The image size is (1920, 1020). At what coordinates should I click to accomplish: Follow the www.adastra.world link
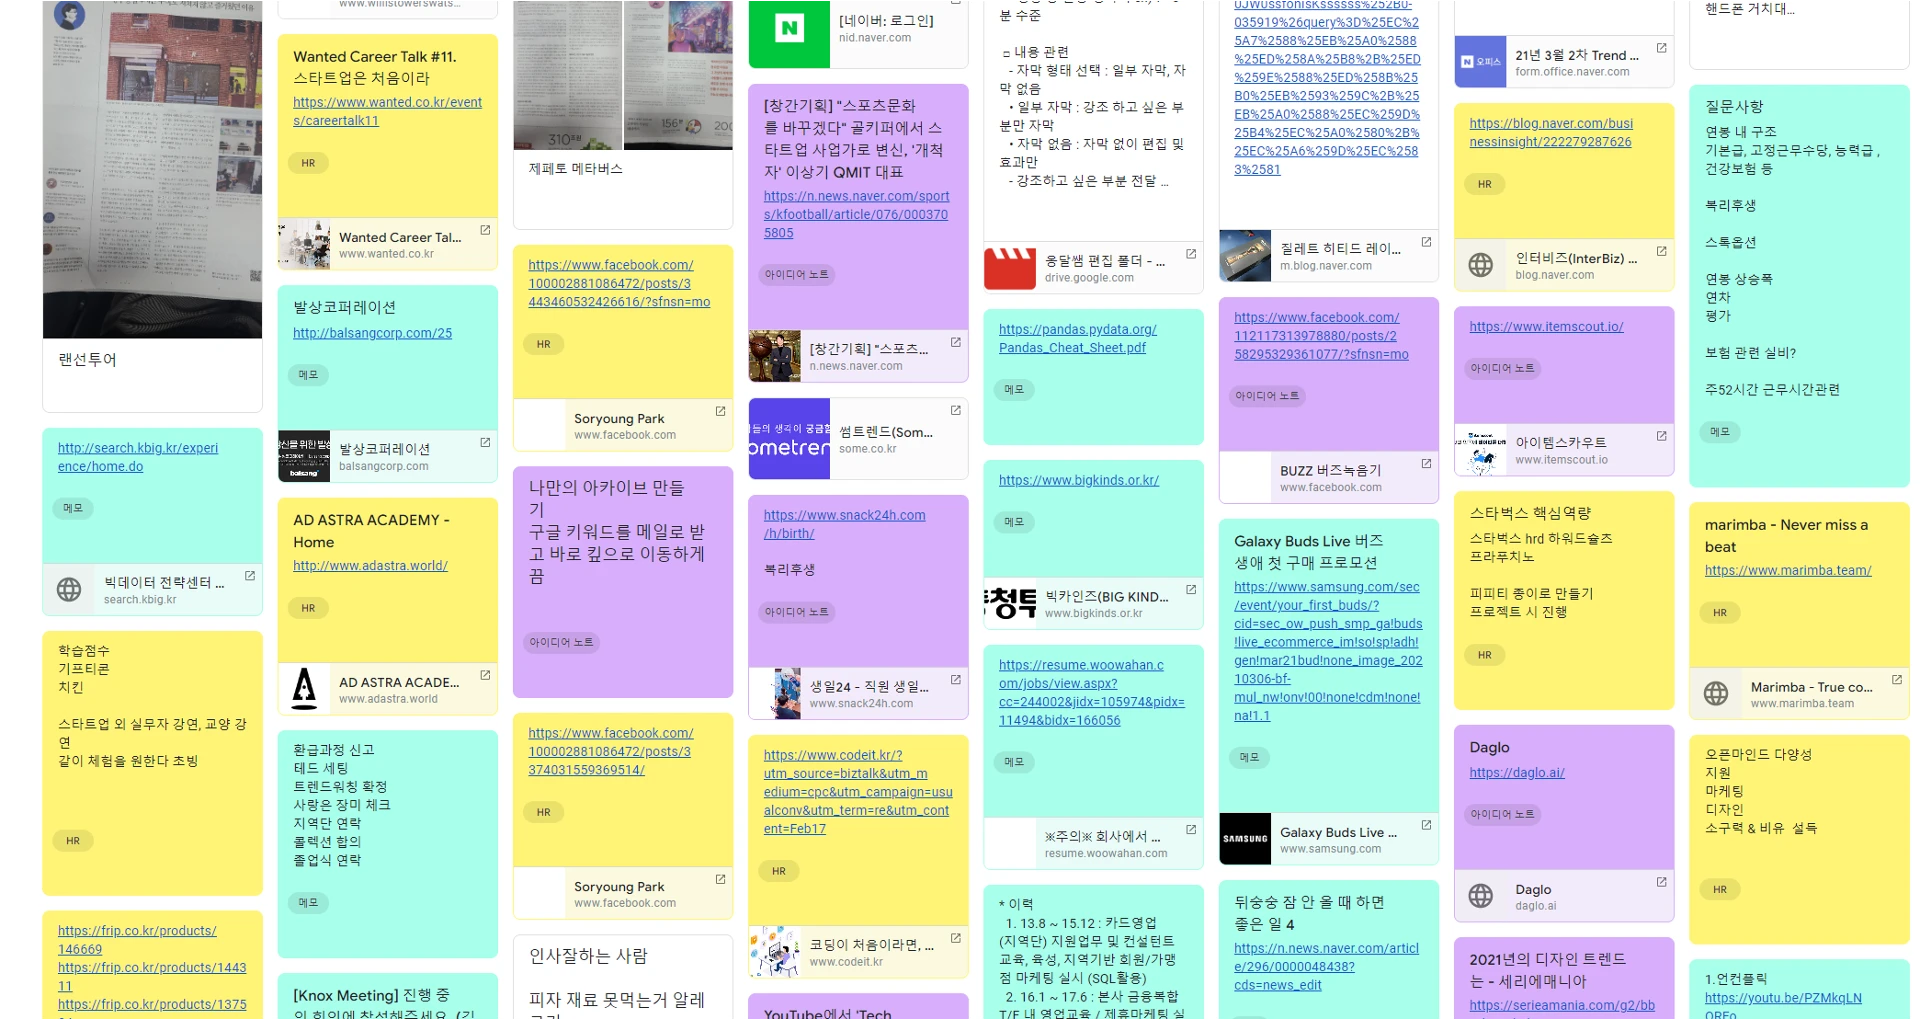370,565
